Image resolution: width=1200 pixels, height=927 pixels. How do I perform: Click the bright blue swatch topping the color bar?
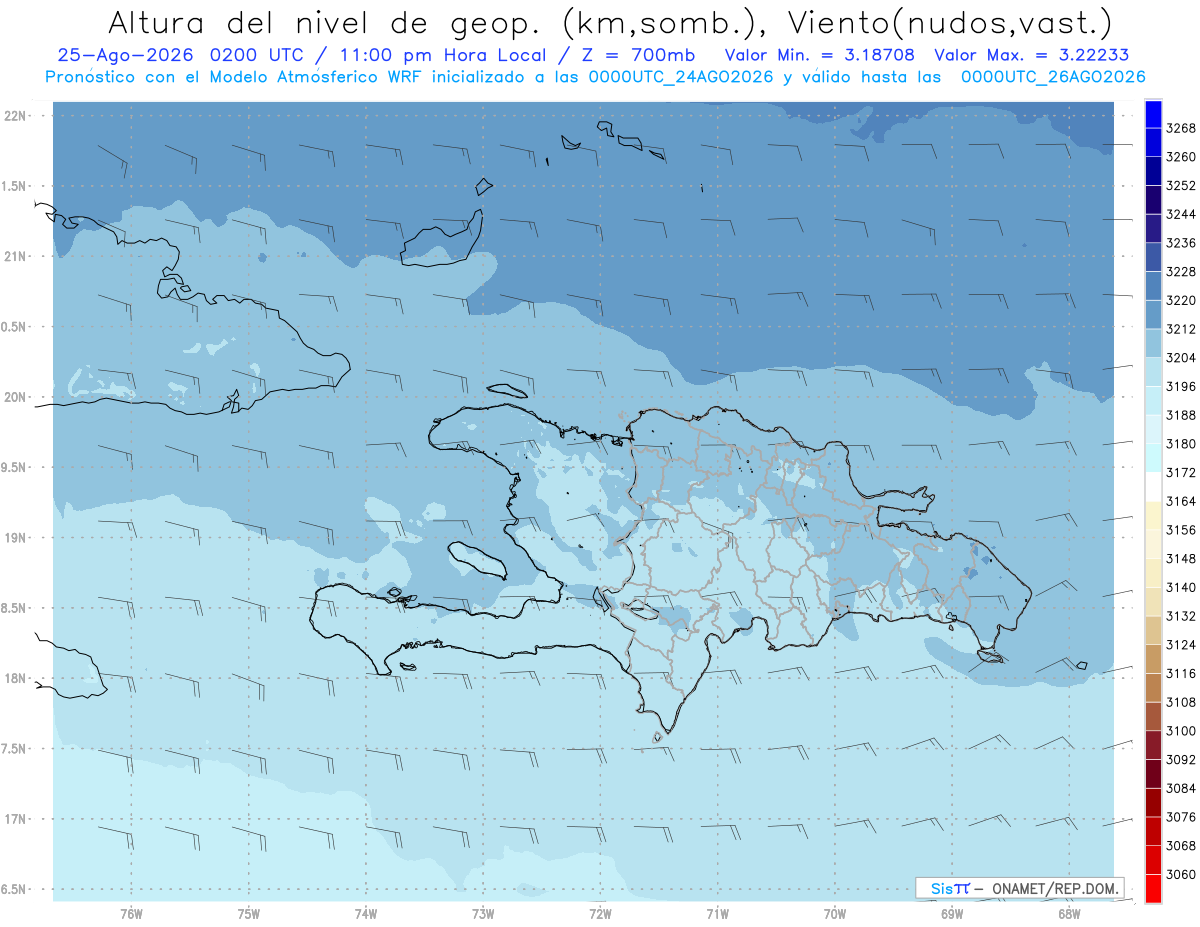(1153, 114)
